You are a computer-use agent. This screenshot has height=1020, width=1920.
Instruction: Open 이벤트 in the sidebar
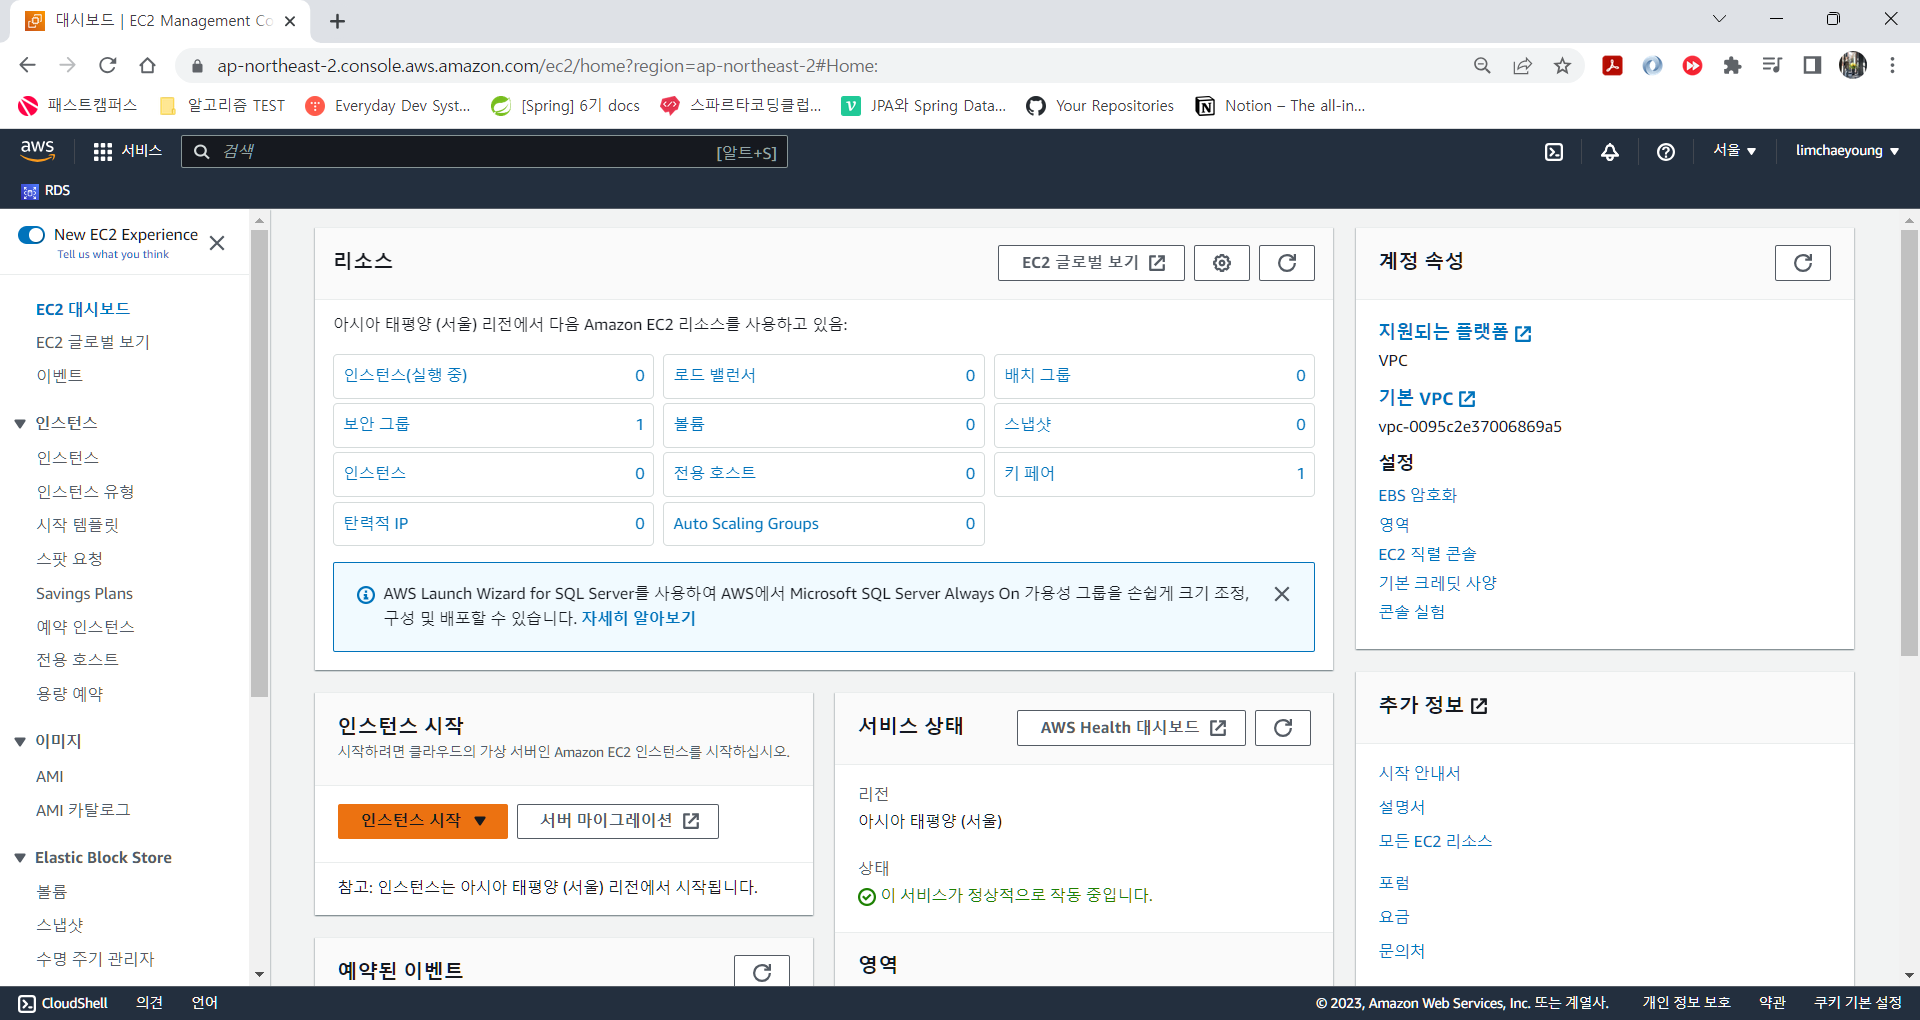coord(60,376)
